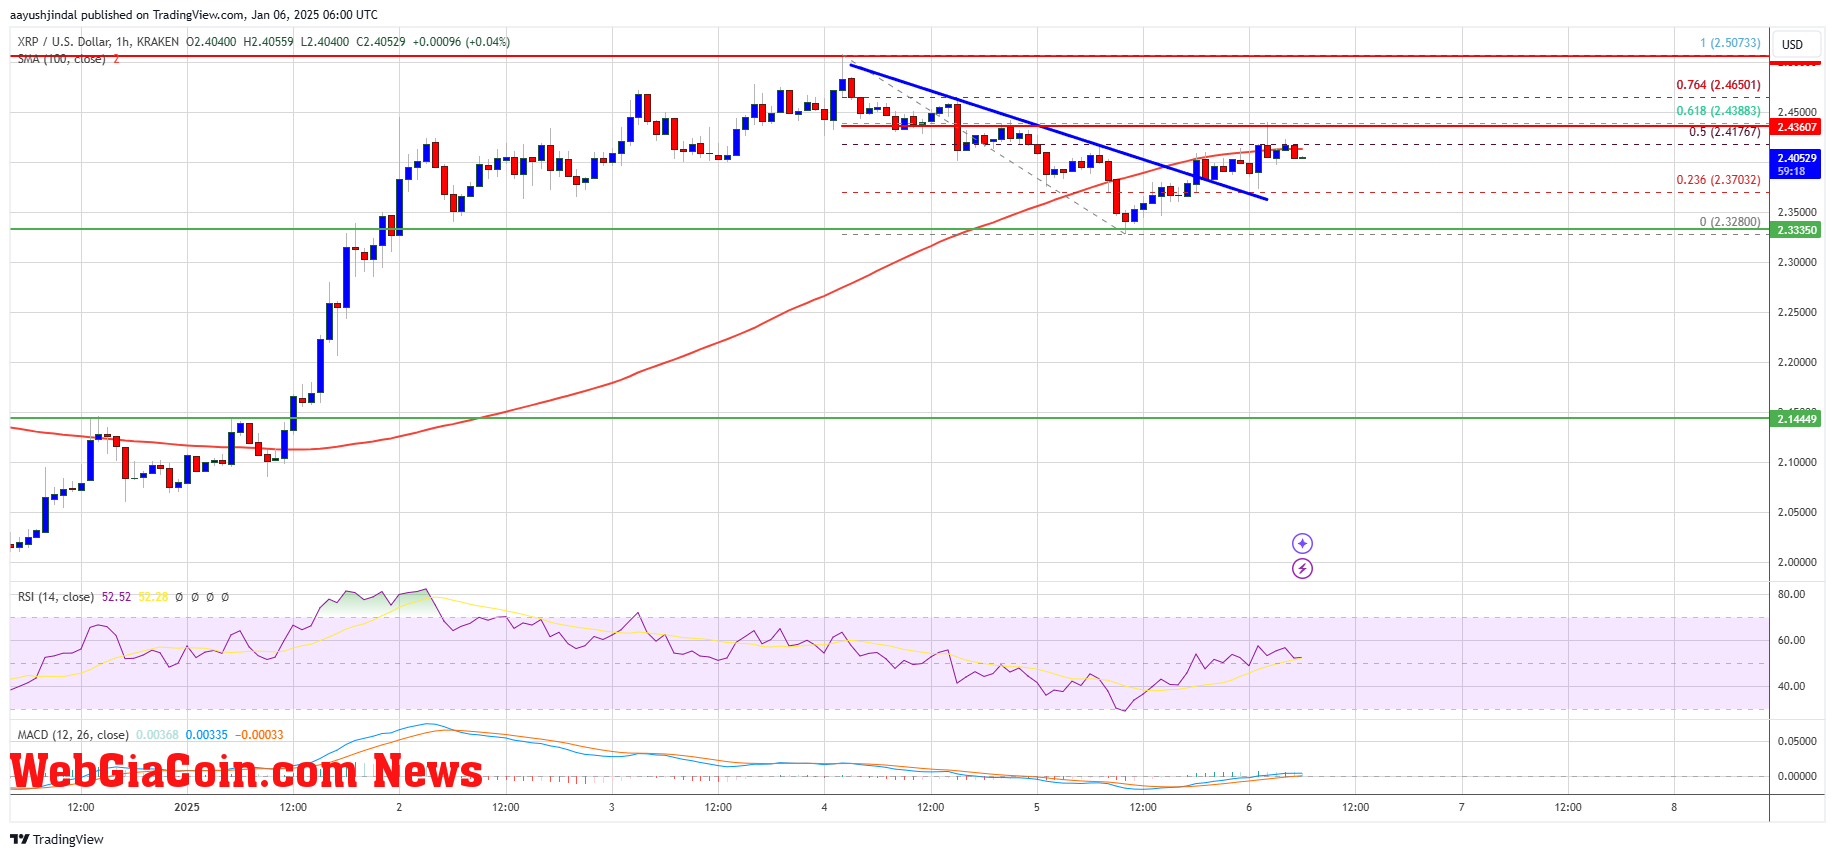This screenshot has height=857, width=1835.
Task: Select the Fibonacci 0.764 (2.46501) level label
Action: (1719, 86)
